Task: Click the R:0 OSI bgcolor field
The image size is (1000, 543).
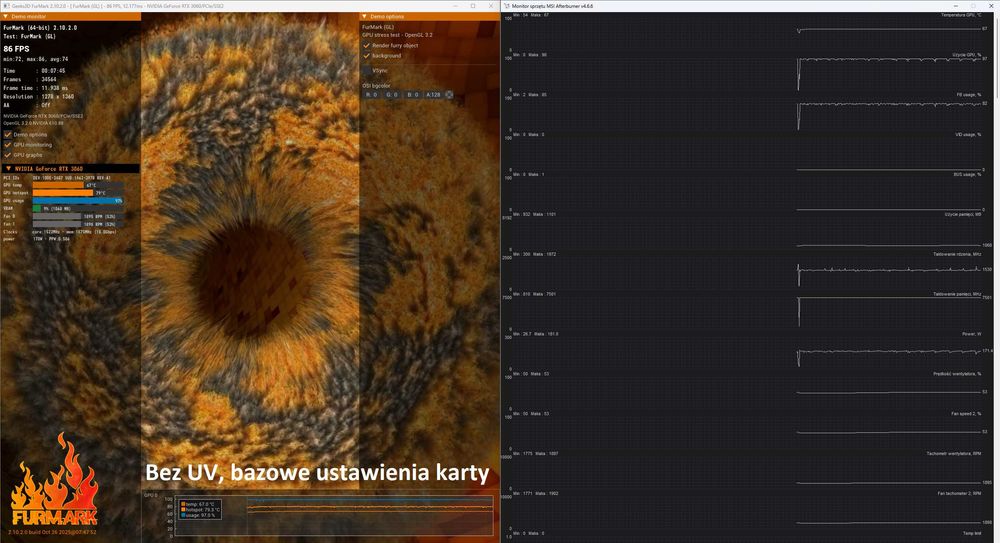Action: 371,94
